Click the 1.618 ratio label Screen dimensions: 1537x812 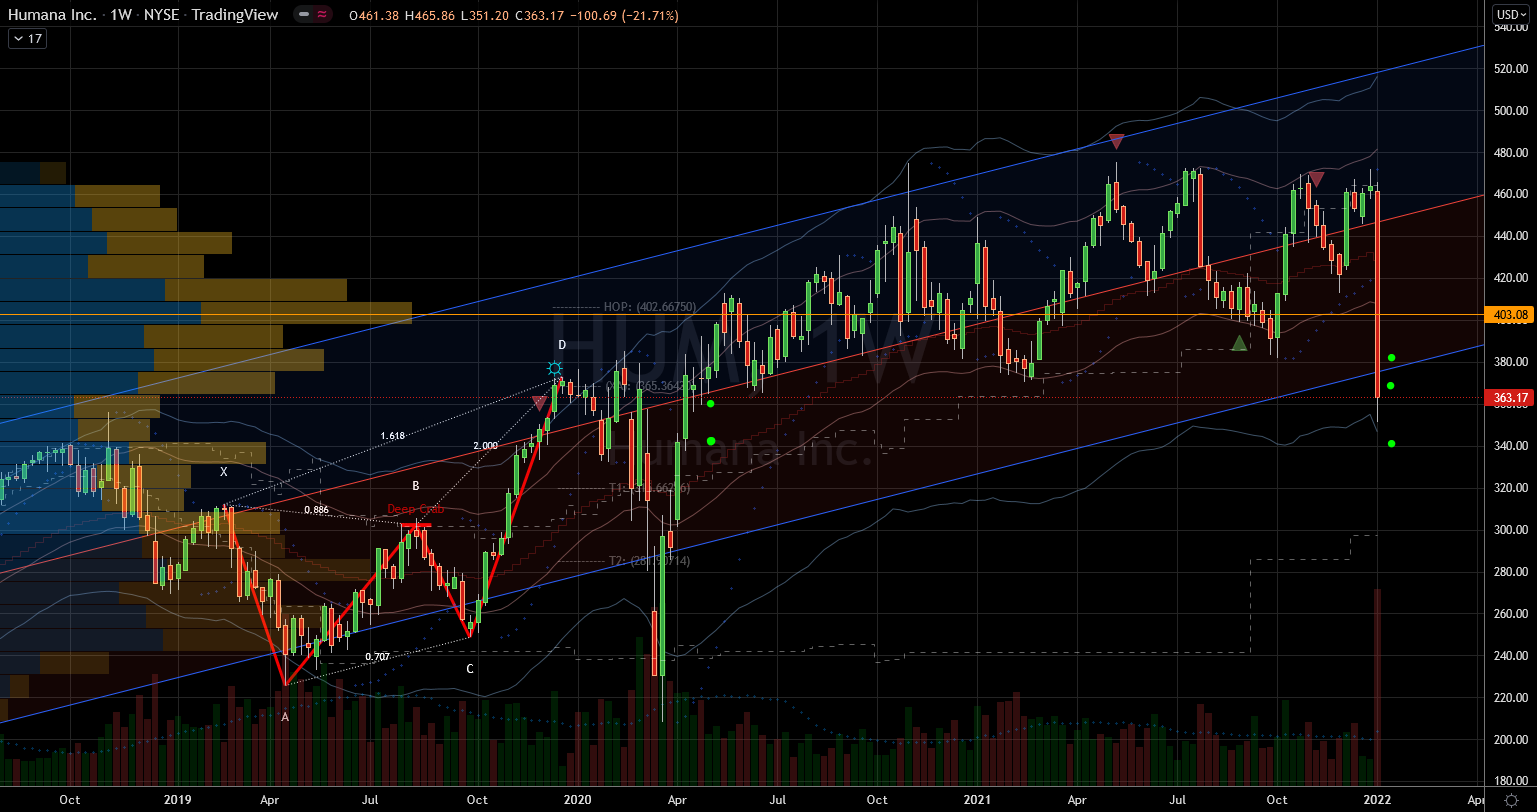[x=393, y=436]
